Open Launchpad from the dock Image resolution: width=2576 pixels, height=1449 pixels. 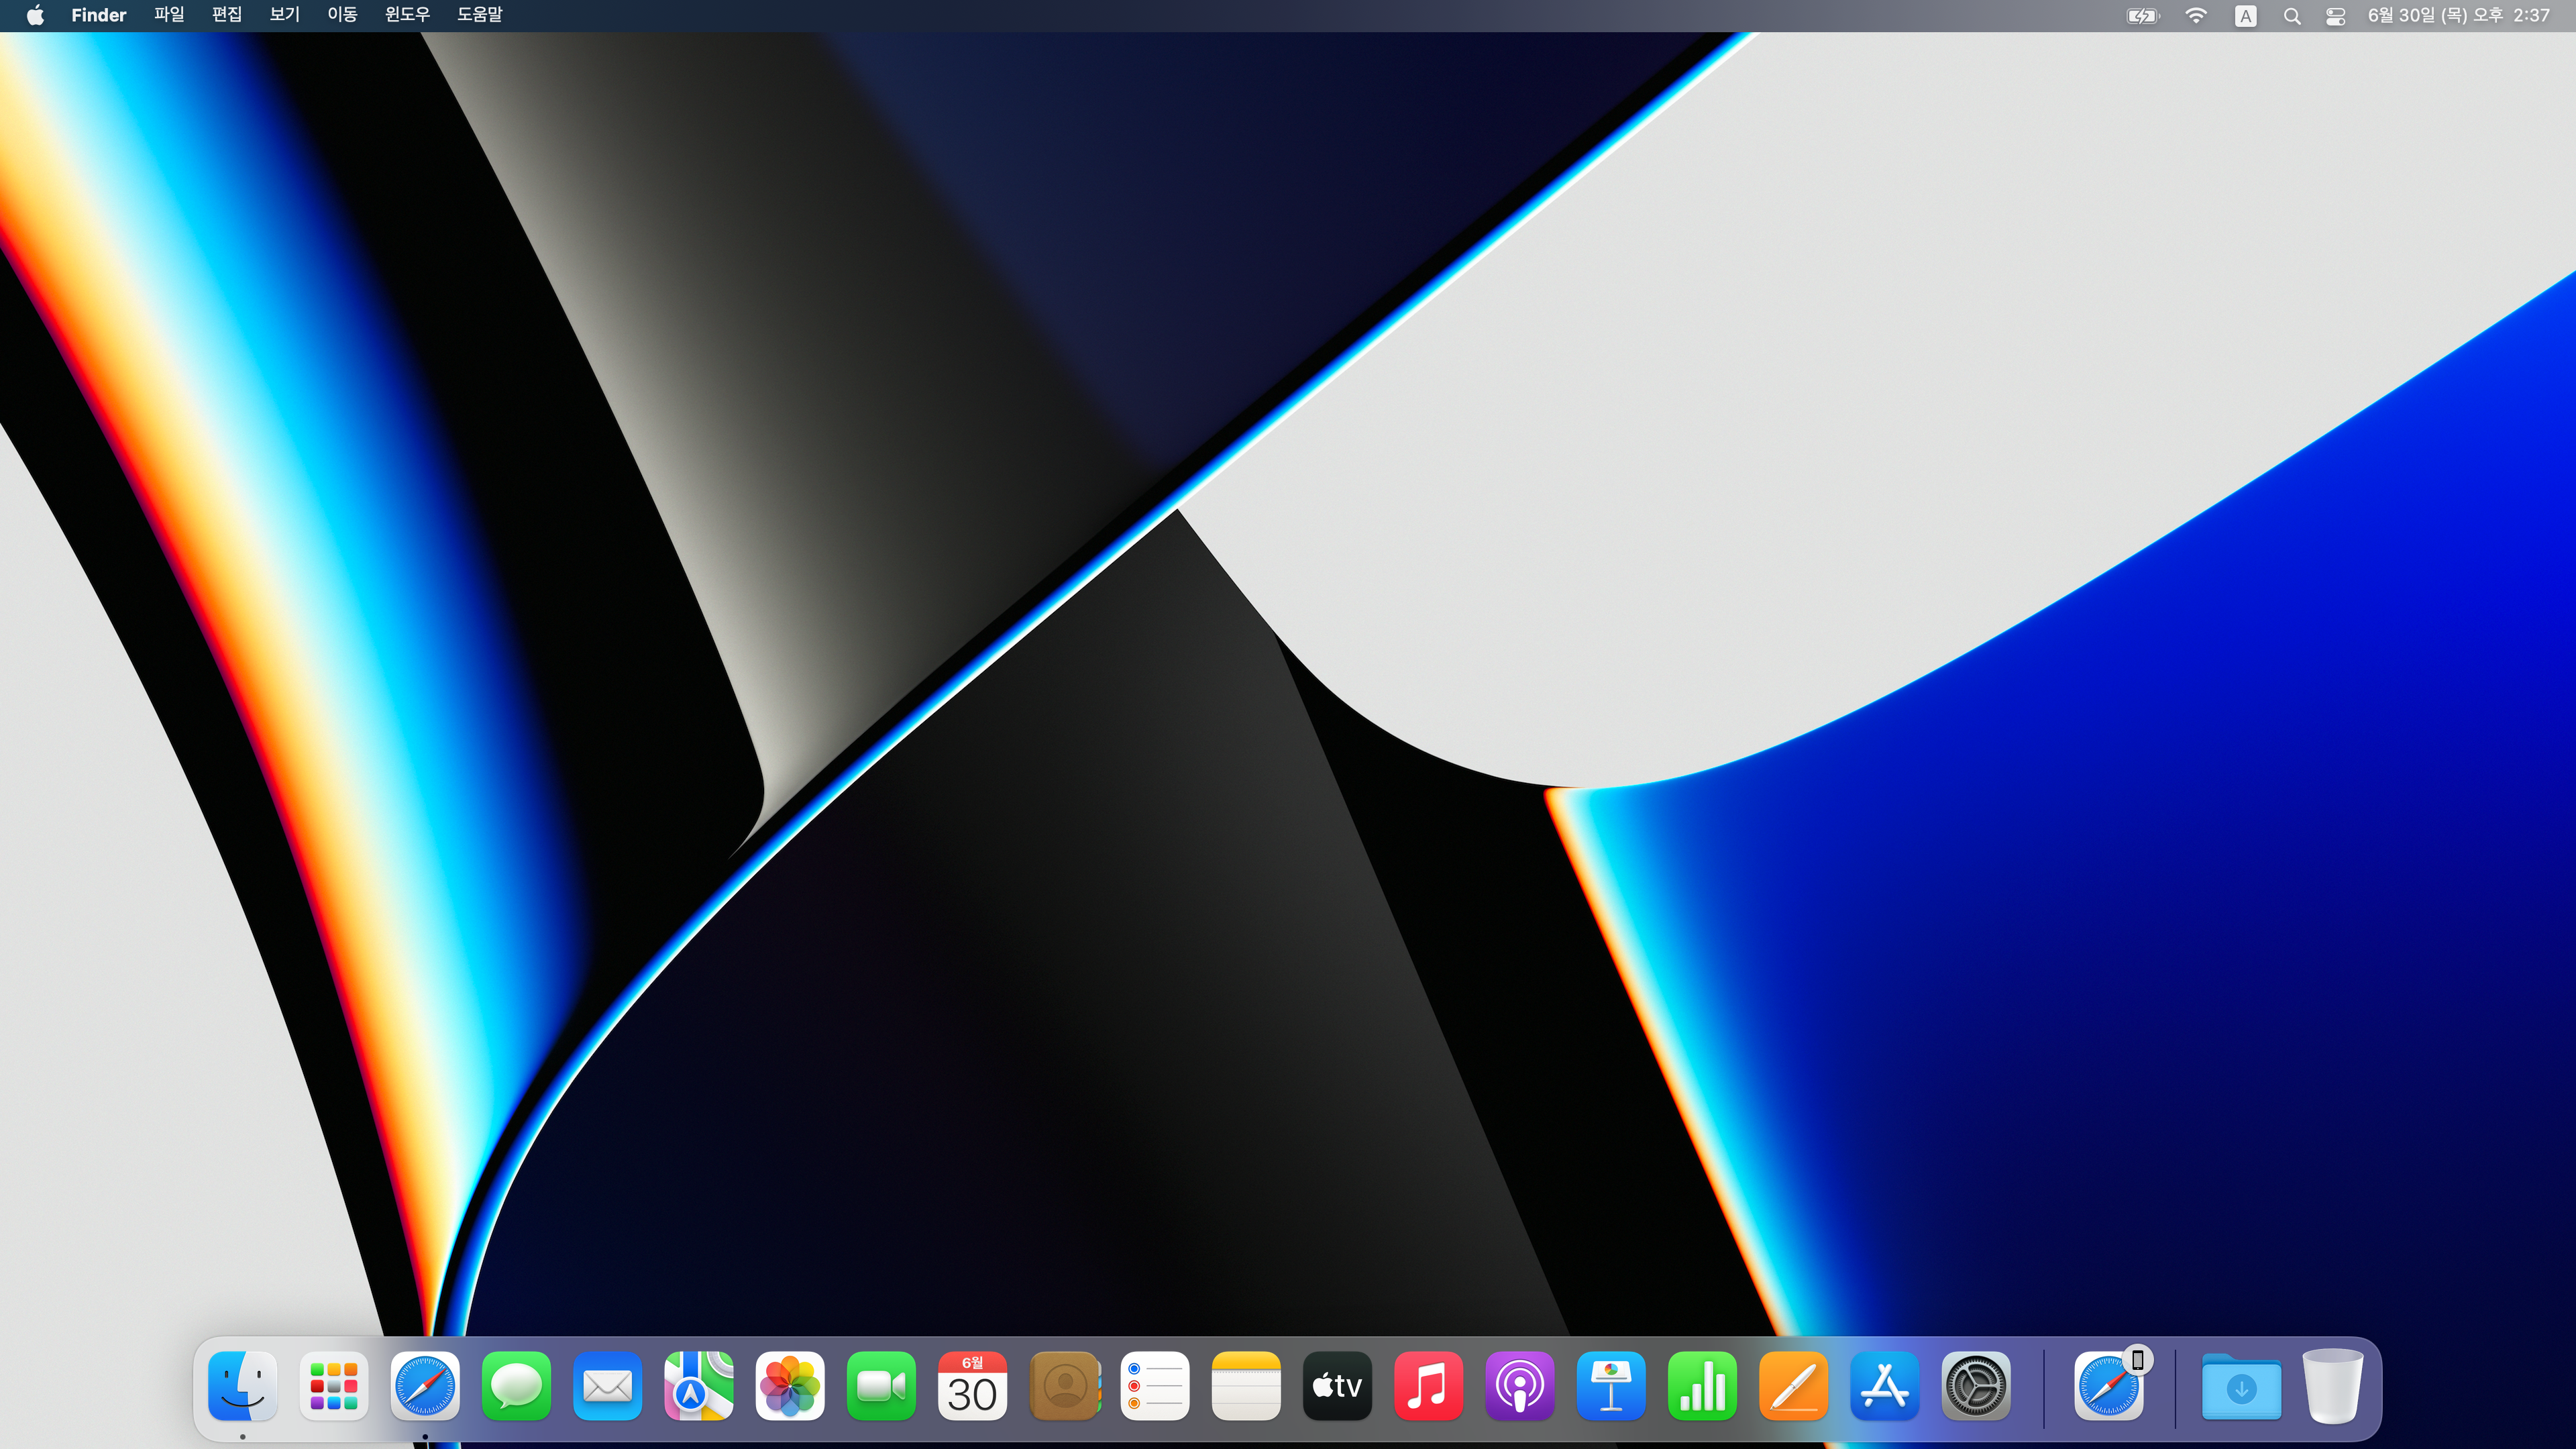(x=333, y=1386)
